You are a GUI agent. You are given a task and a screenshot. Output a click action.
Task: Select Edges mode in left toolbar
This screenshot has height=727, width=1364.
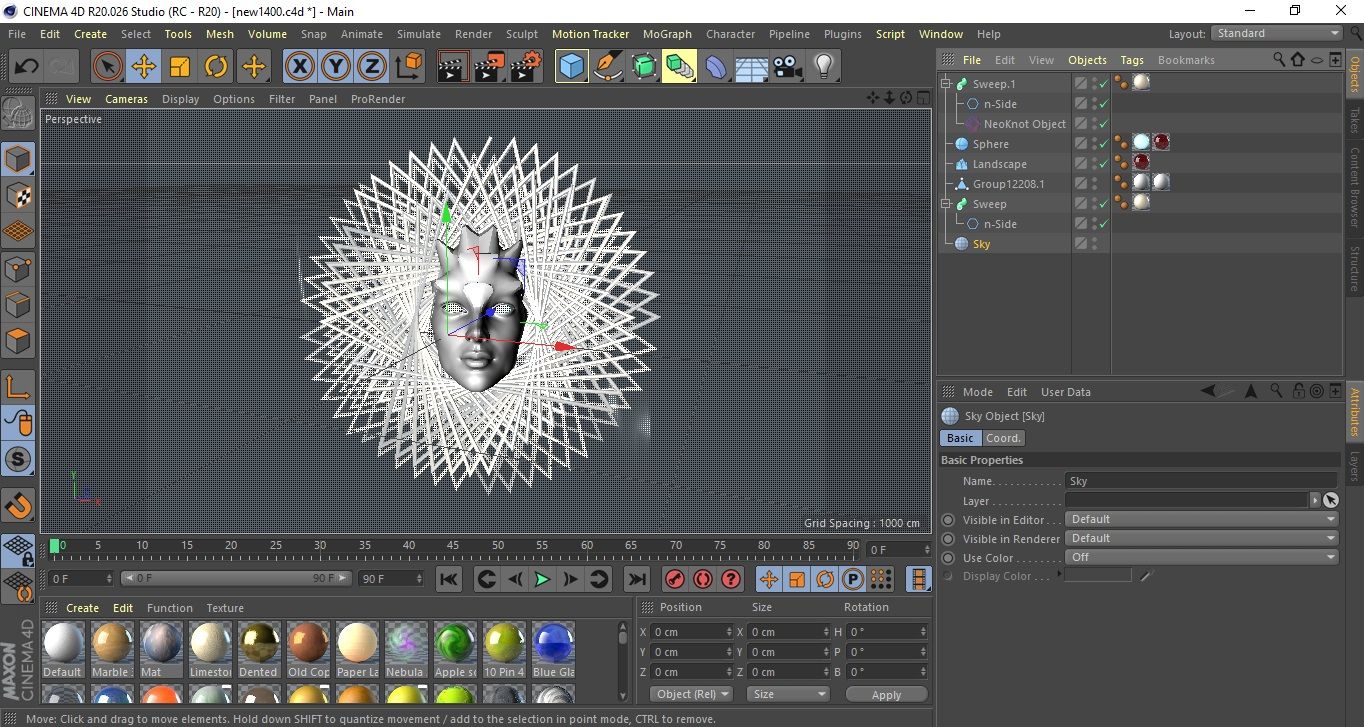18,304
